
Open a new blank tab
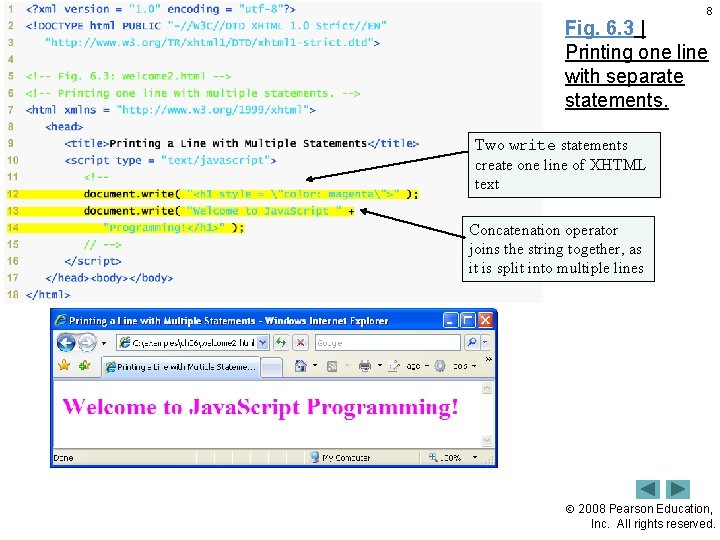click(271, 367)
